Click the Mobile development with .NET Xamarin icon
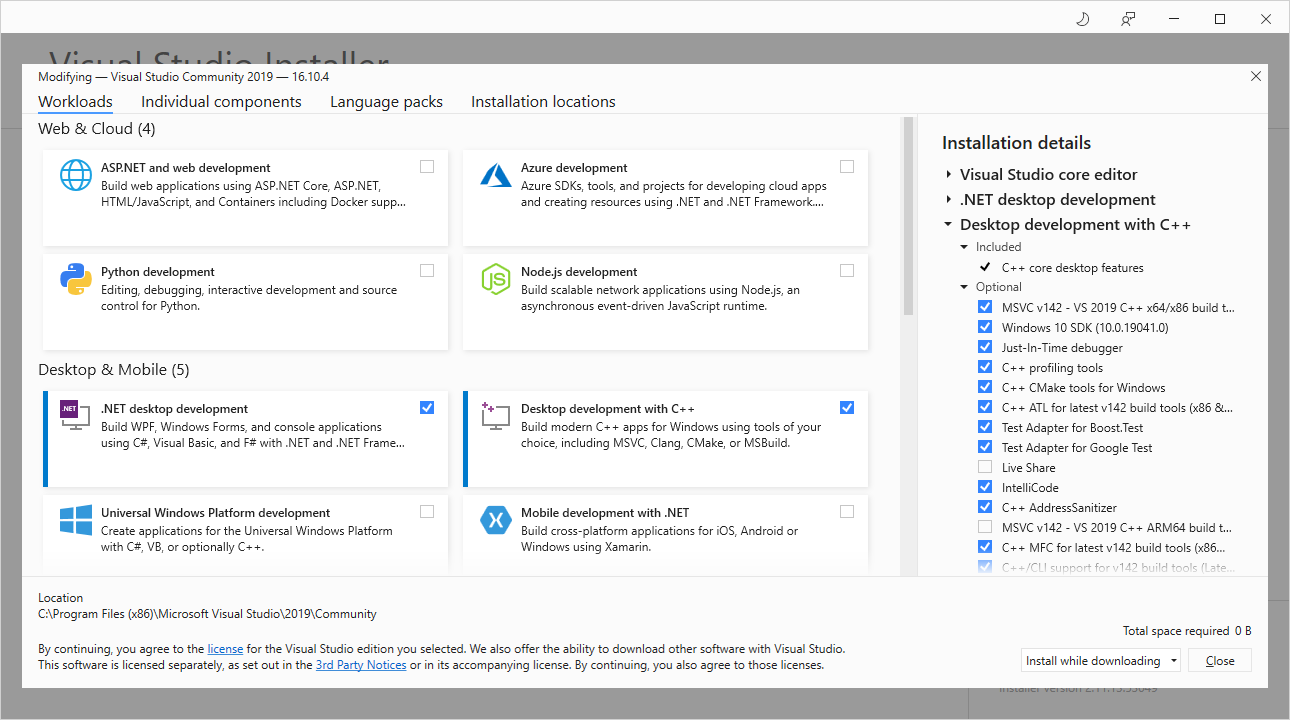 [496, 520]
